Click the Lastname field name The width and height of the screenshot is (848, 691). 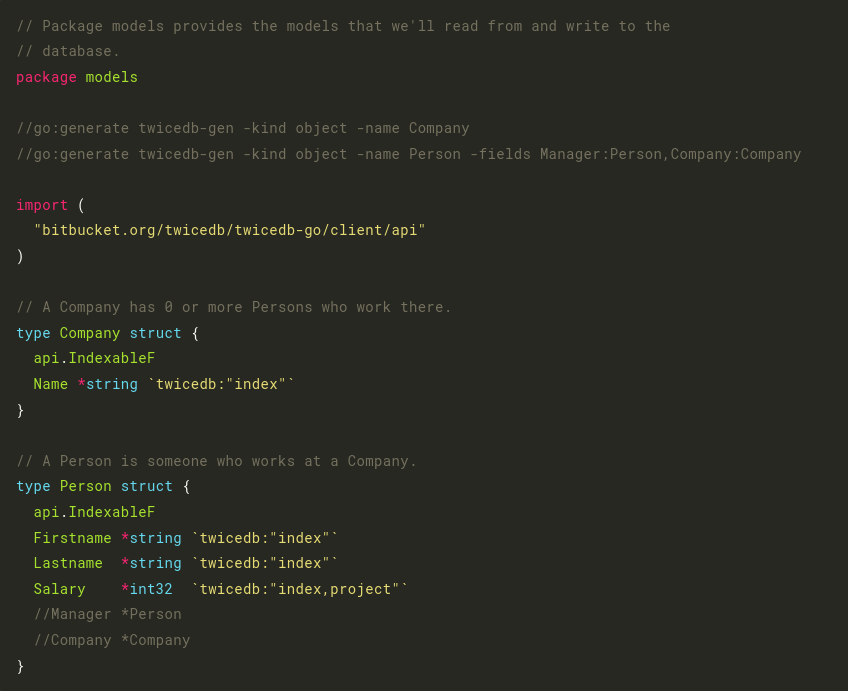[x=68, y=563]
